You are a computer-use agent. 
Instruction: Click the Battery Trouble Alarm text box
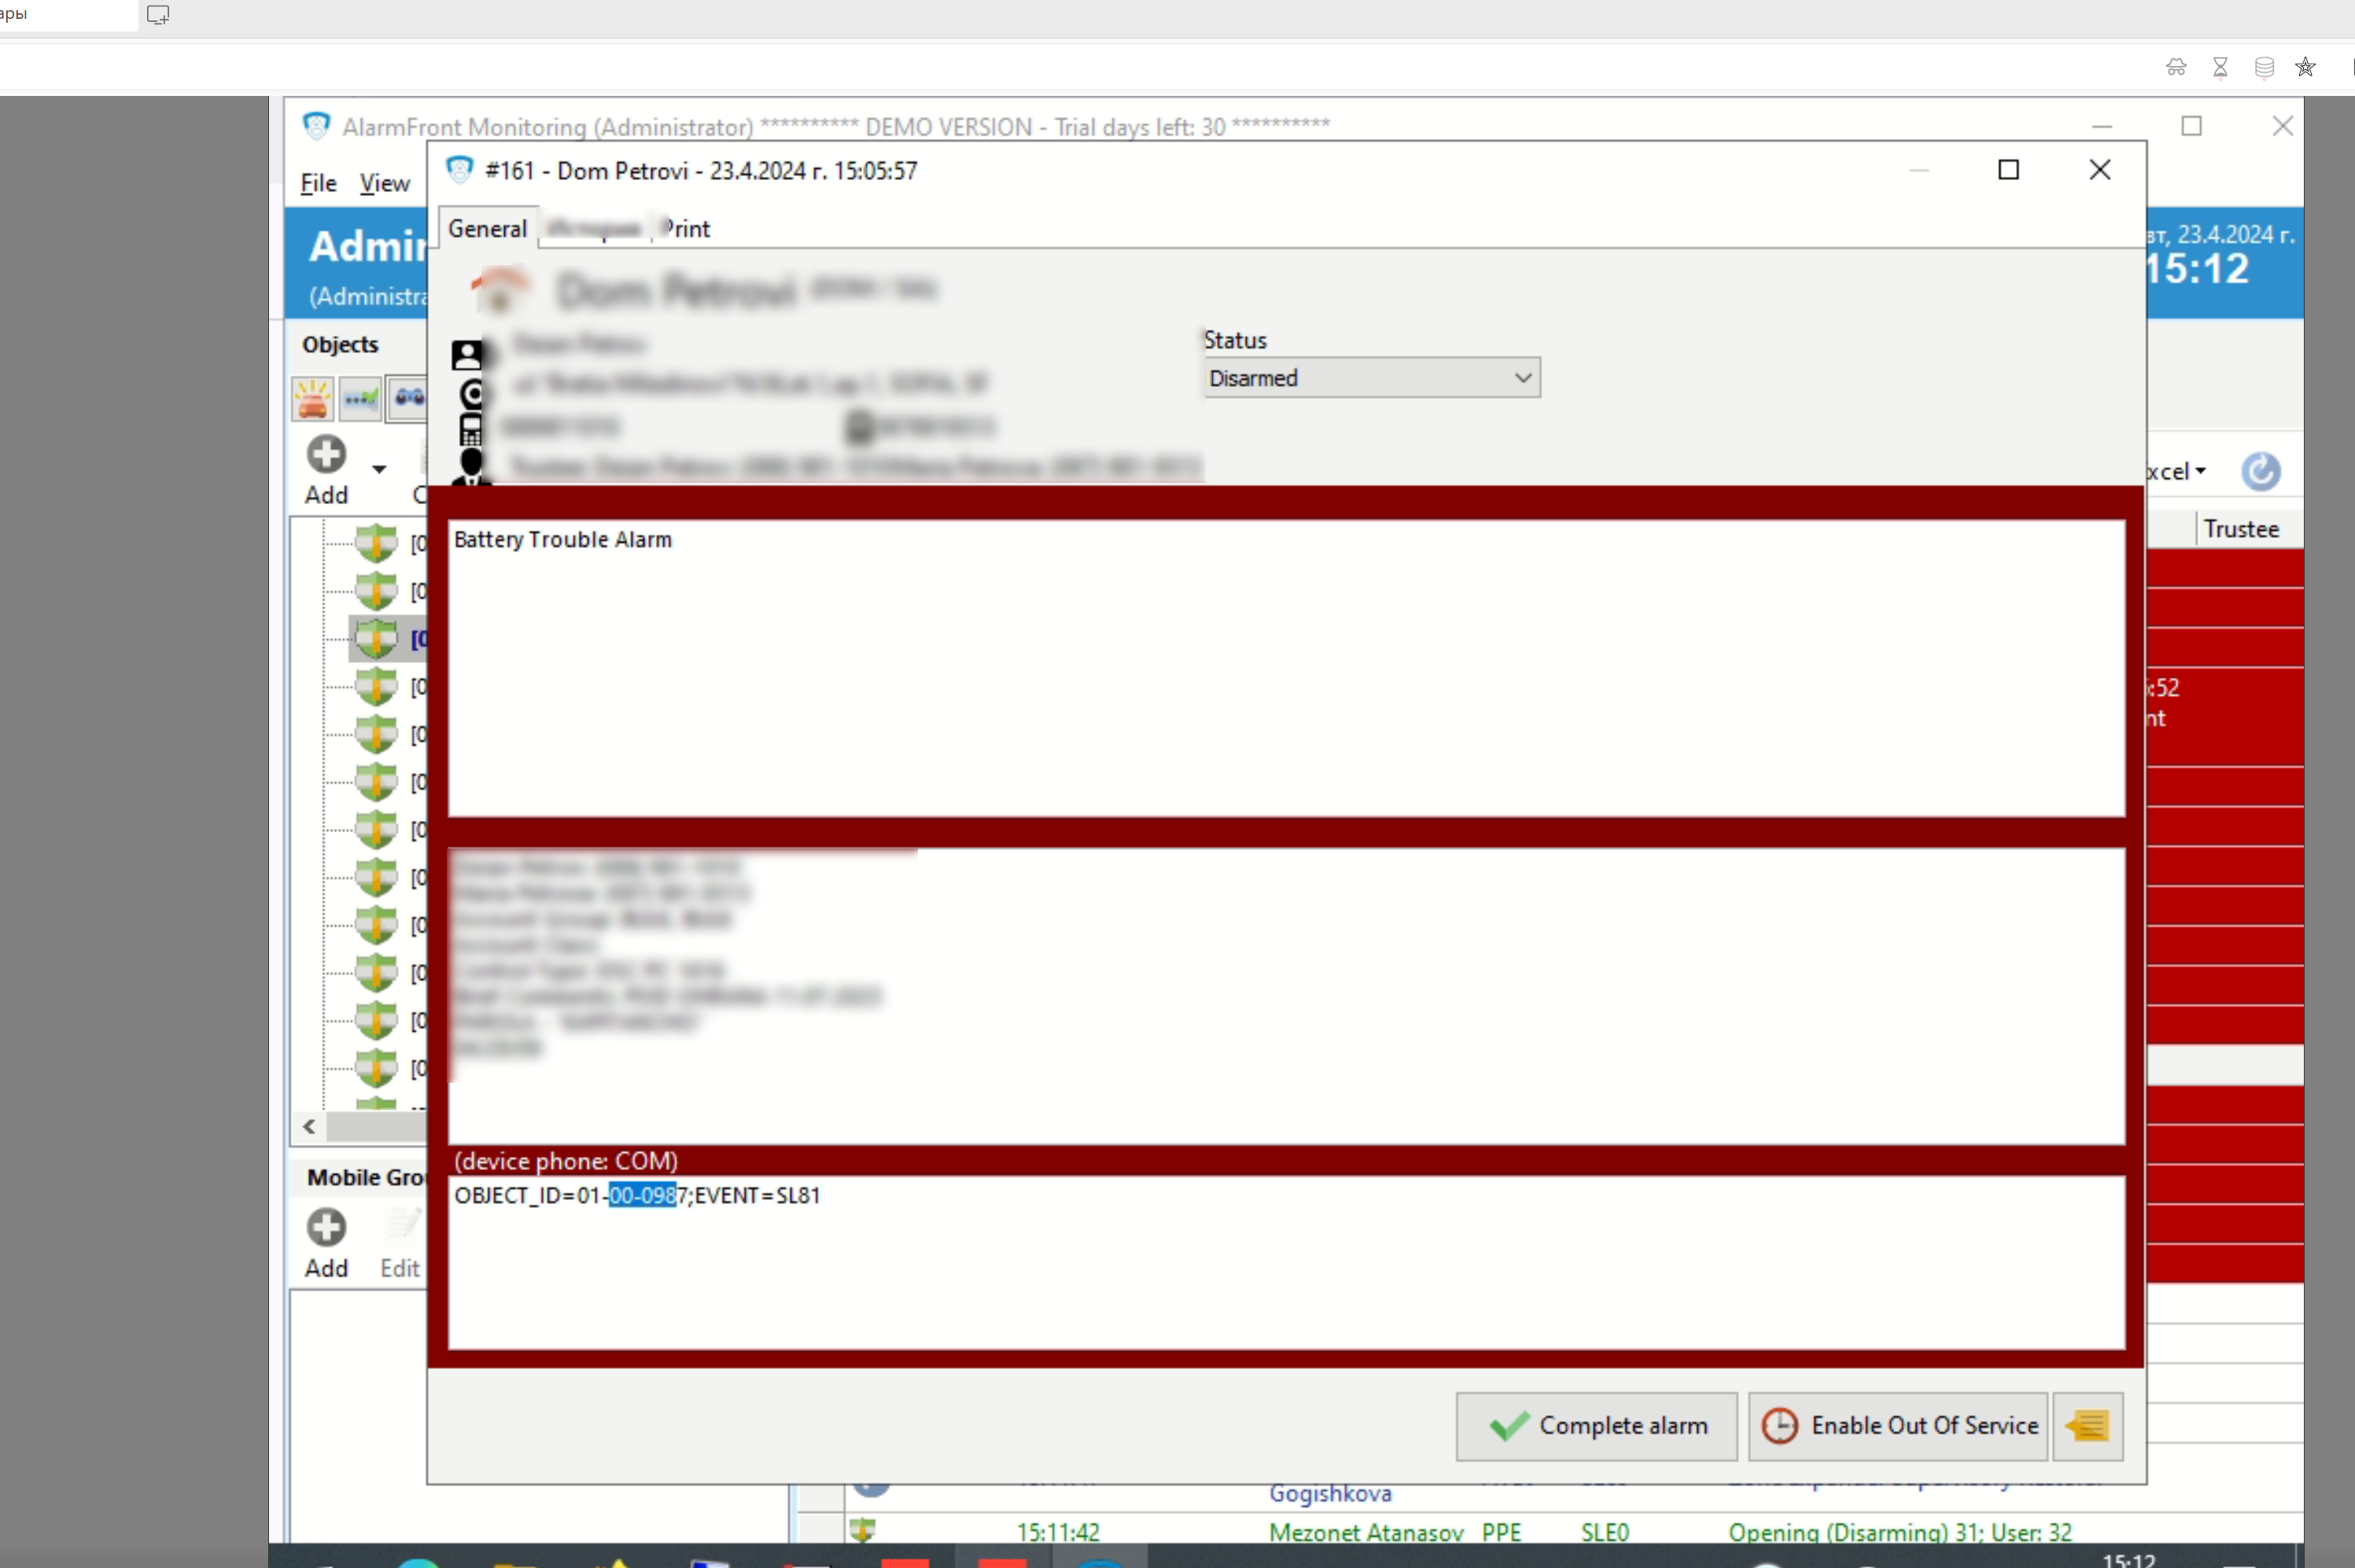click(x=1286, y=668)
